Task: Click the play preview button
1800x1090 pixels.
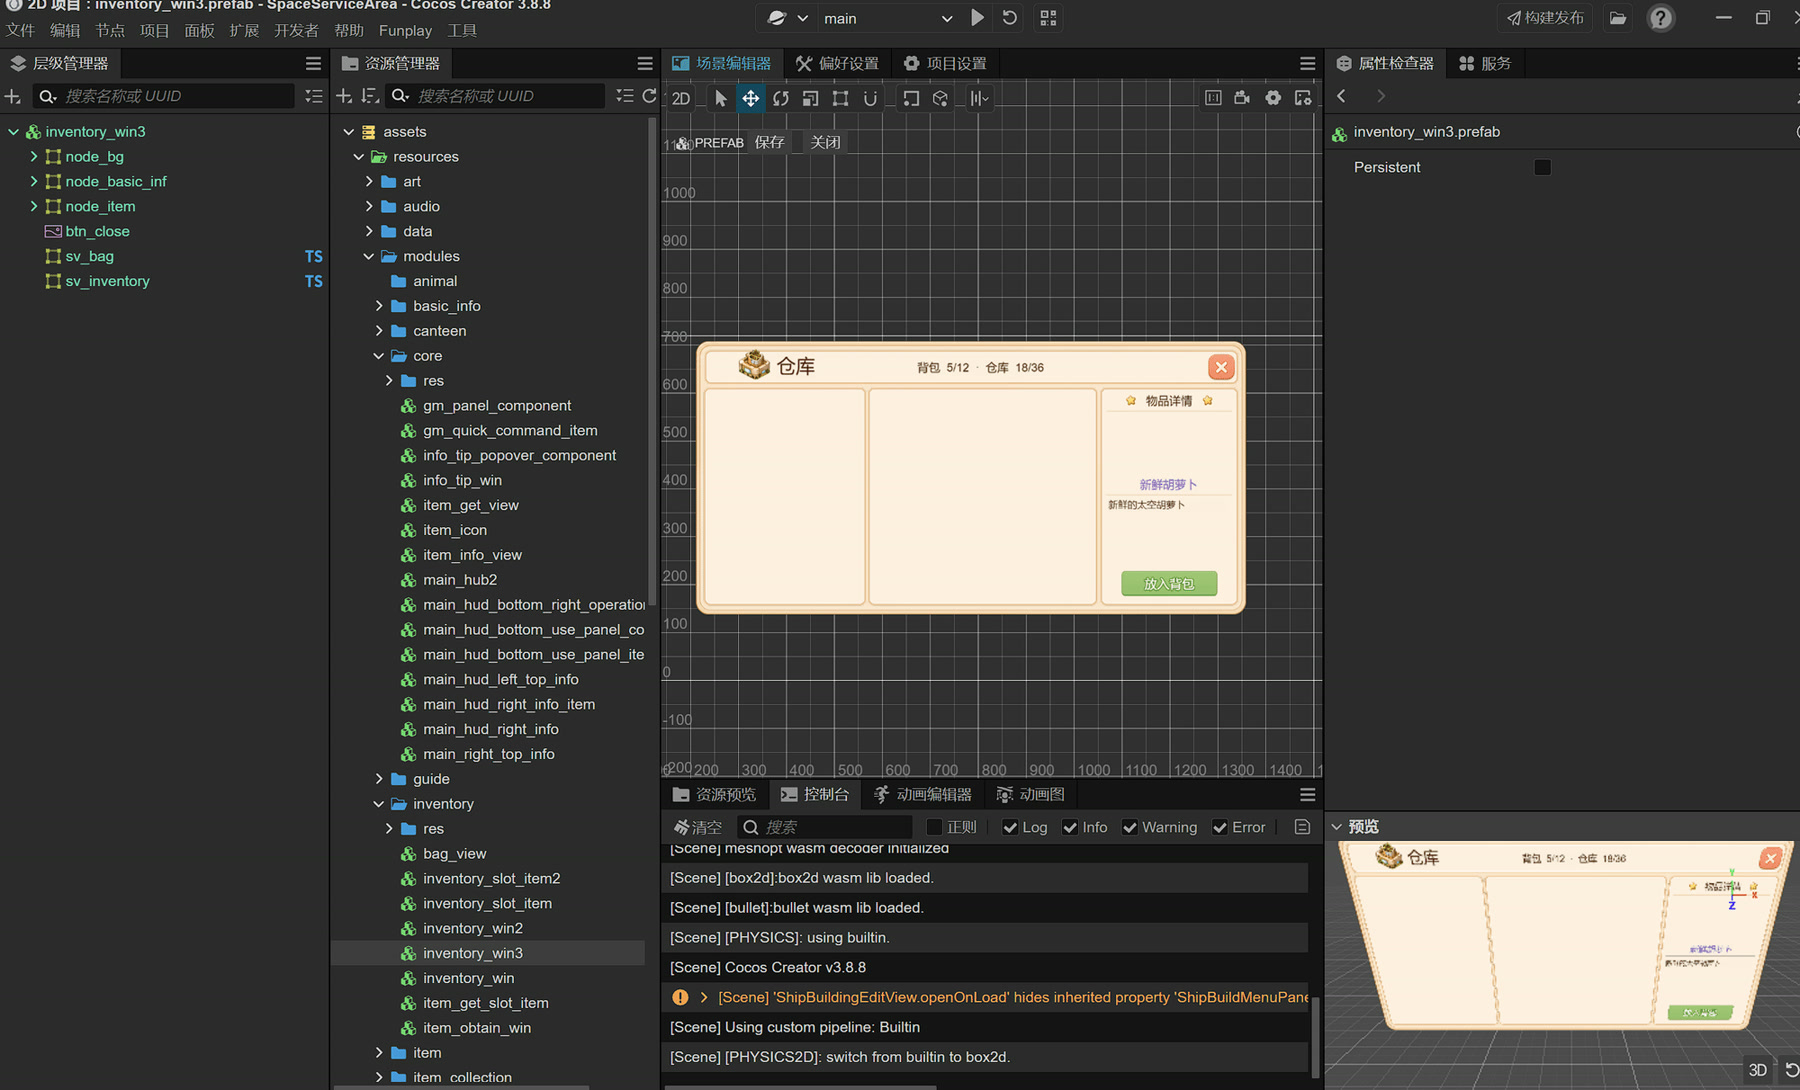Action: tap(977, 18)
